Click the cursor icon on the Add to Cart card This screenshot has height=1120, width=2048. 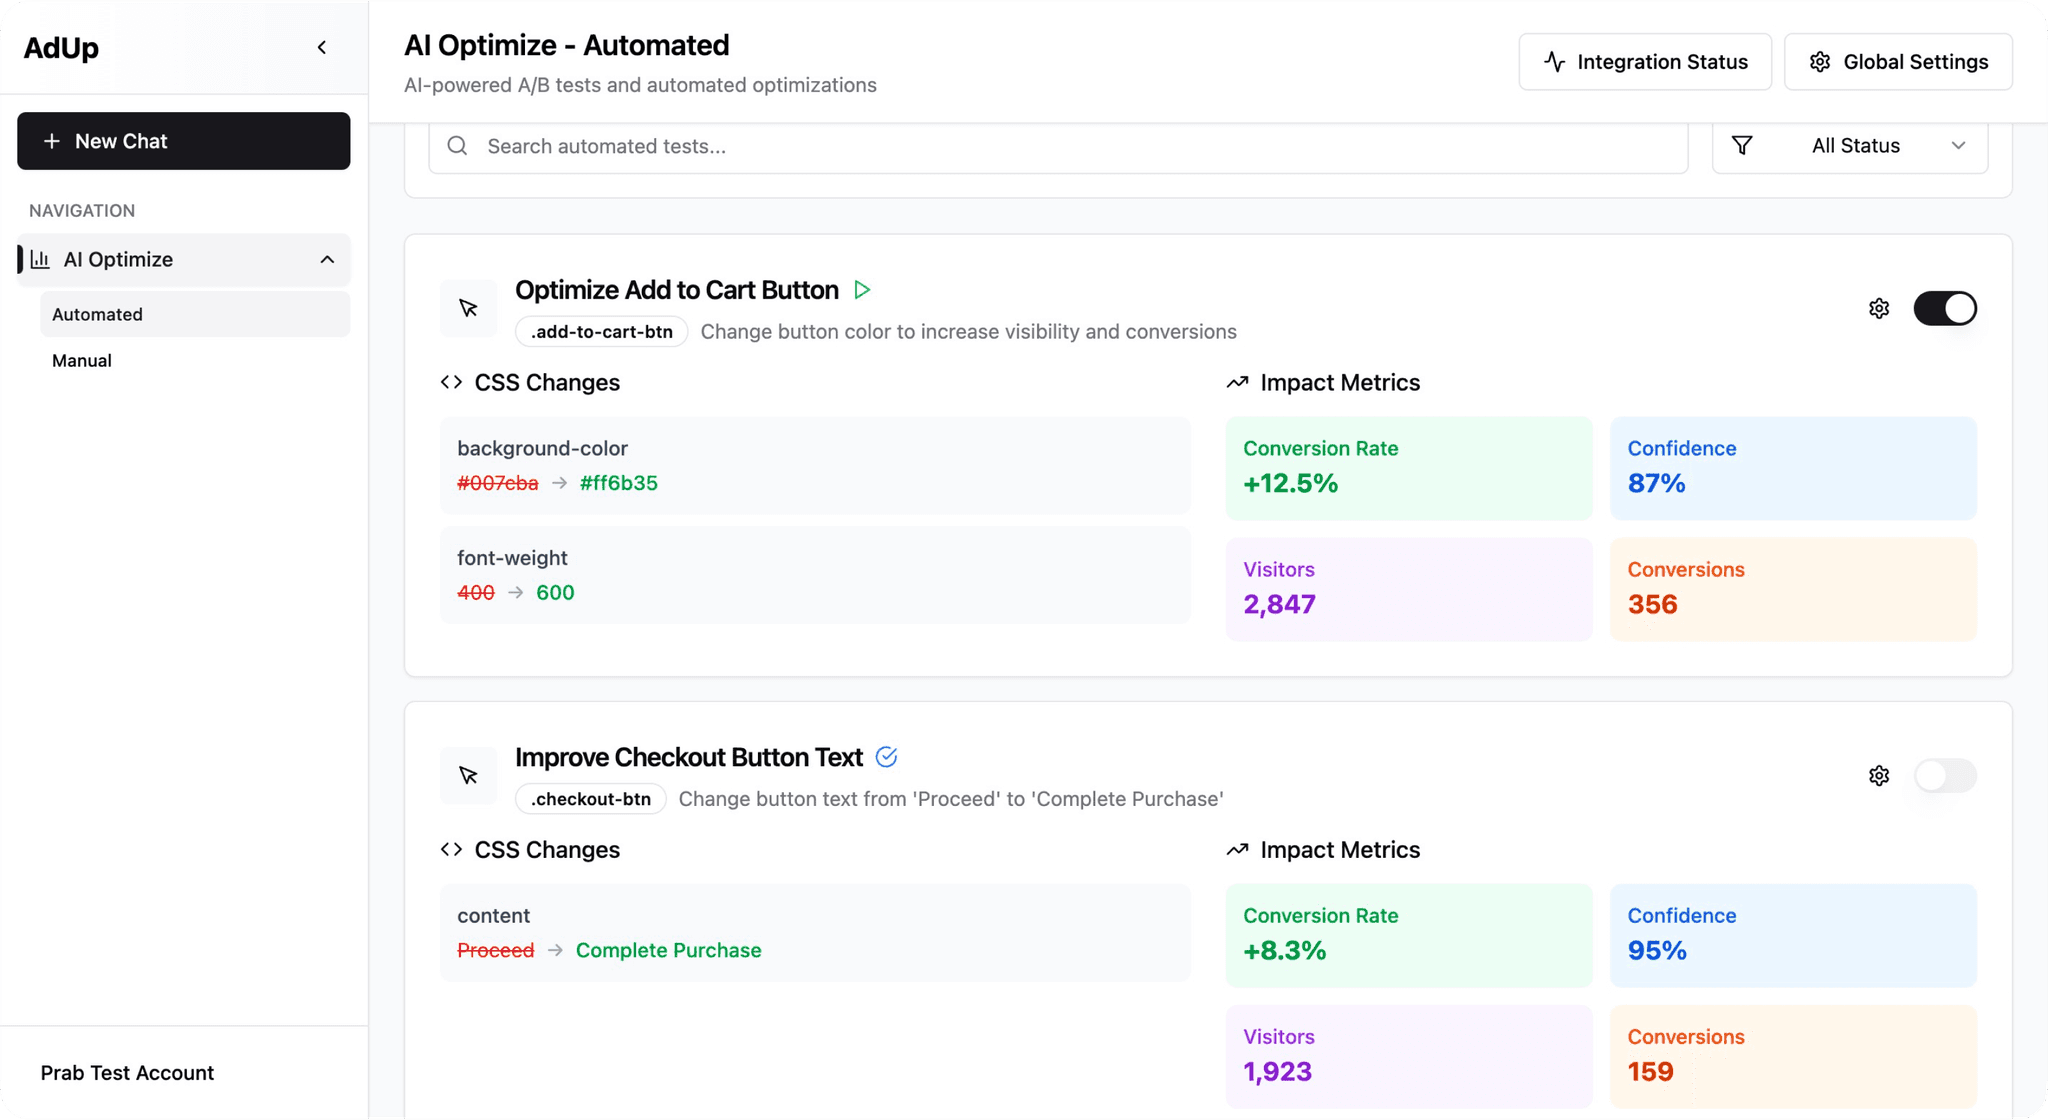pos(468,308)
